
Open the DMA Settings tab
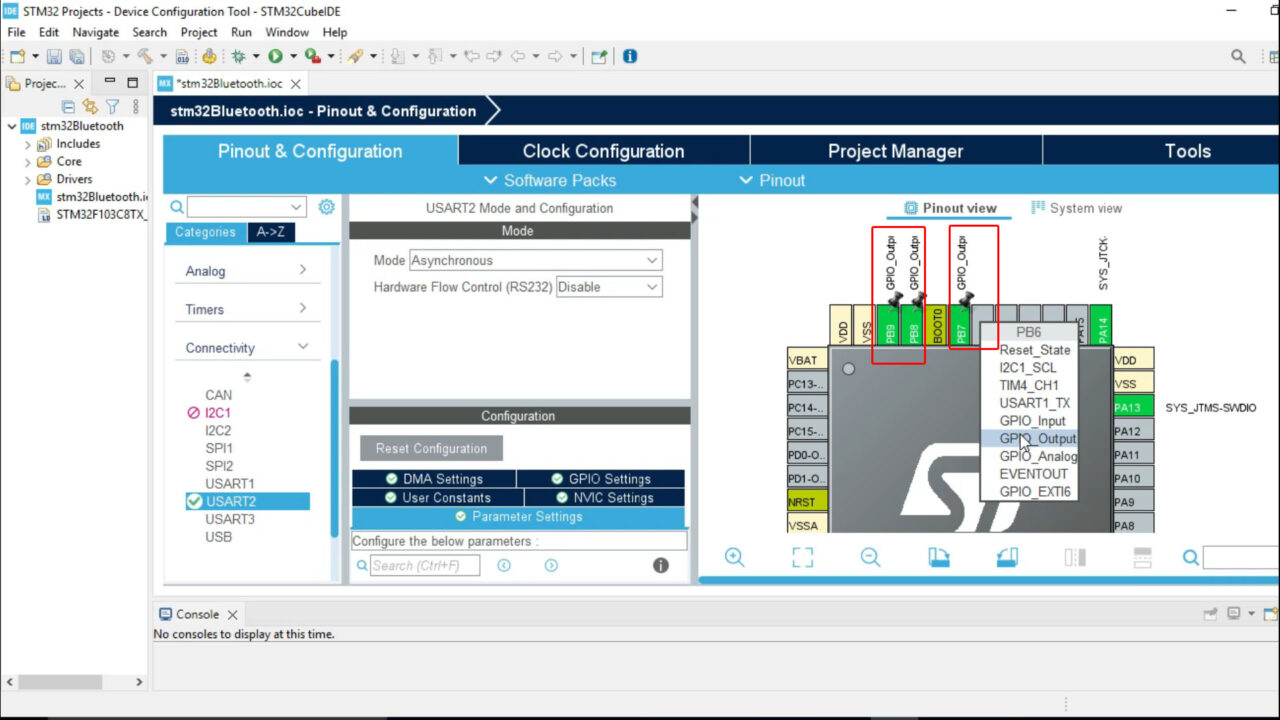[434, 479]
